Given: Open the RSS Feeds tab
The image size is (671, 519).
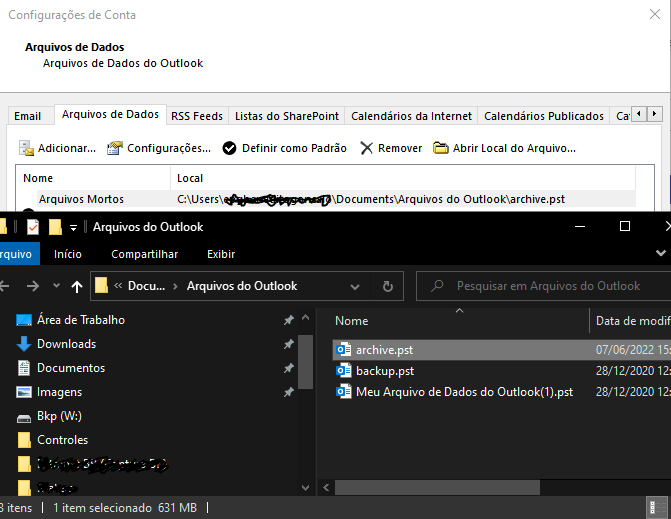Looking at the screenshot, I should [x=197, y=116].
